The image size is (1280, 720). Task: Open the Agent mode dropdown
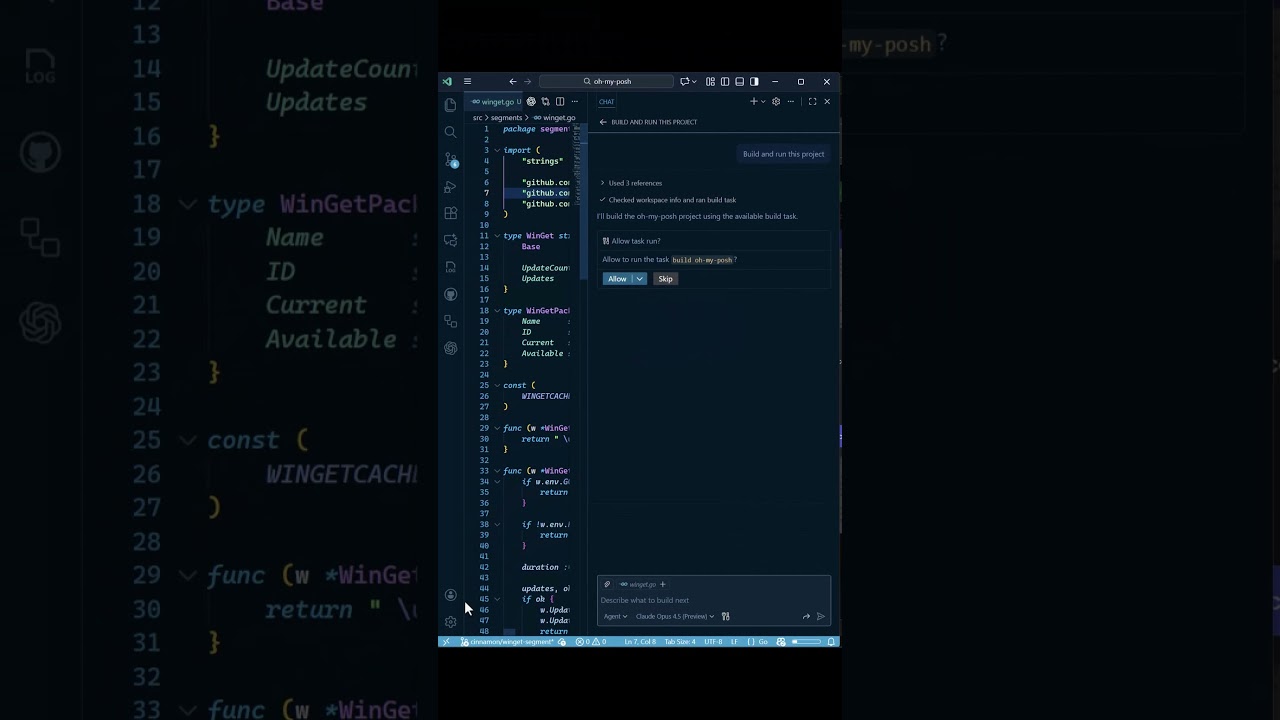pos(615,616)
